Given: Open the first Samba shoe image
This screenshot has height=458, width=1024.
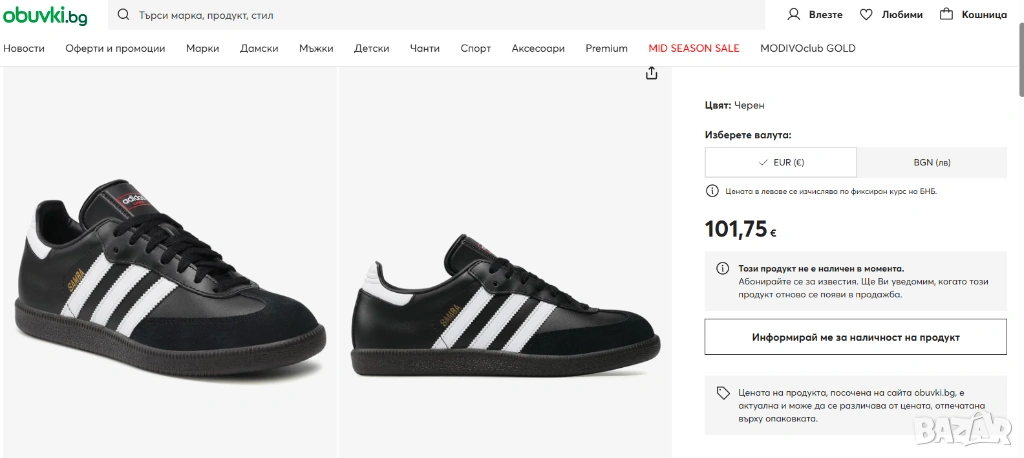Looking at the screenshot, I should click(170, 260).
